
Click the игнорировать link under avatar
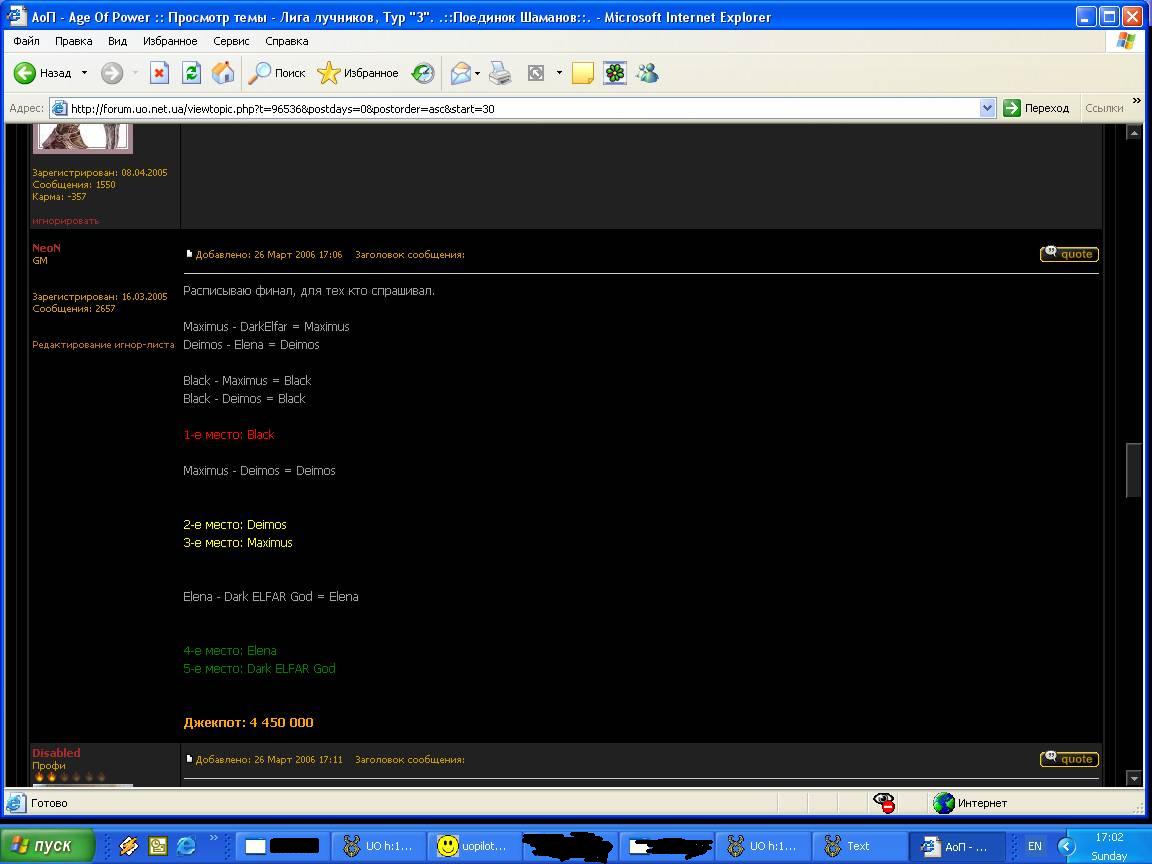click(x=65, y=221)
